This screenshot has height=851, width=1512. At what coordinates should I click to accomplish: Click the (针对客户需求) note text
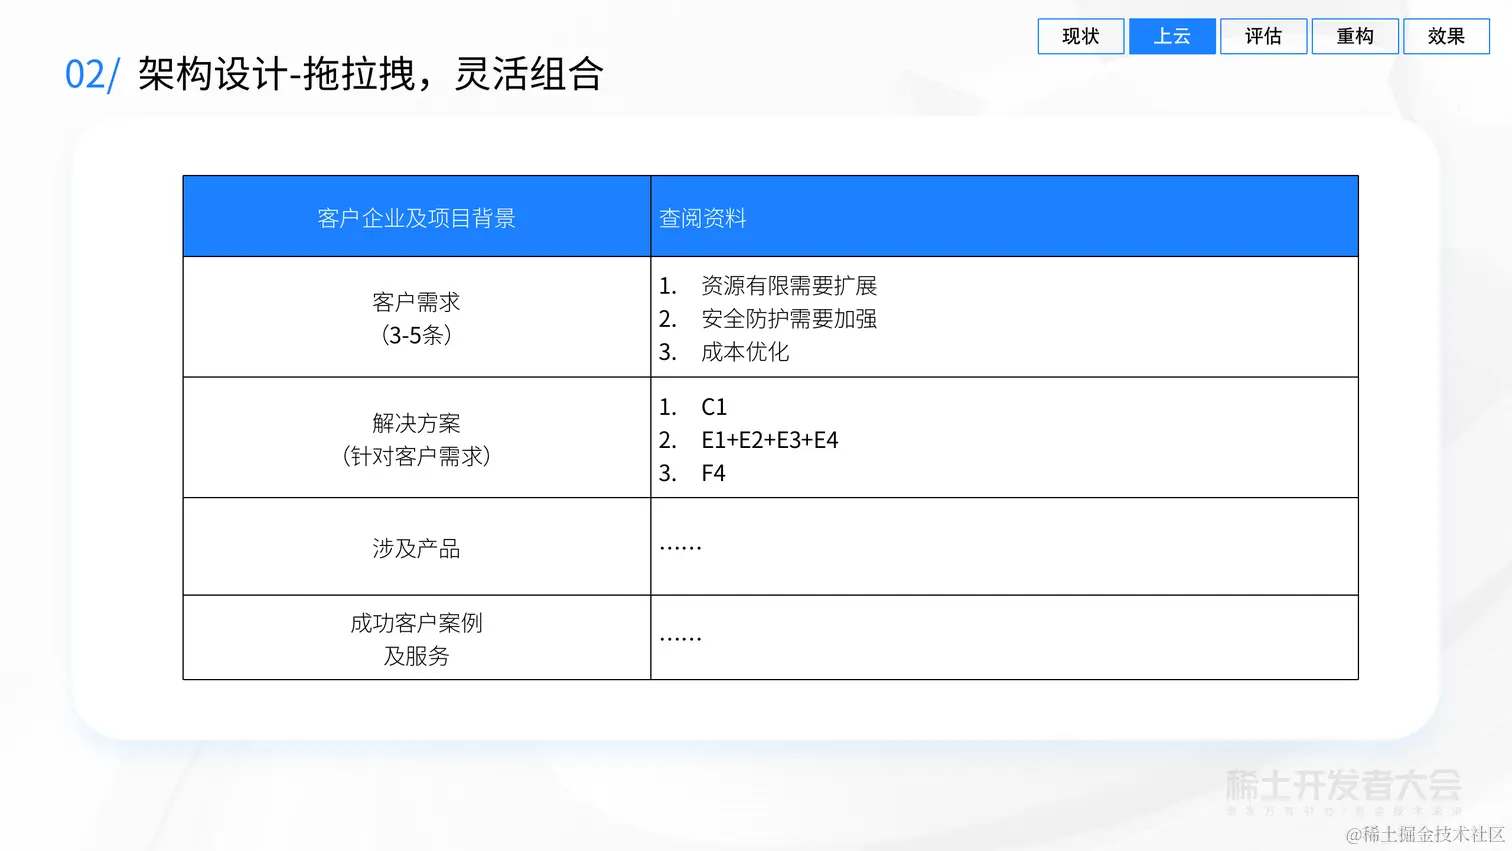point(416,456)
